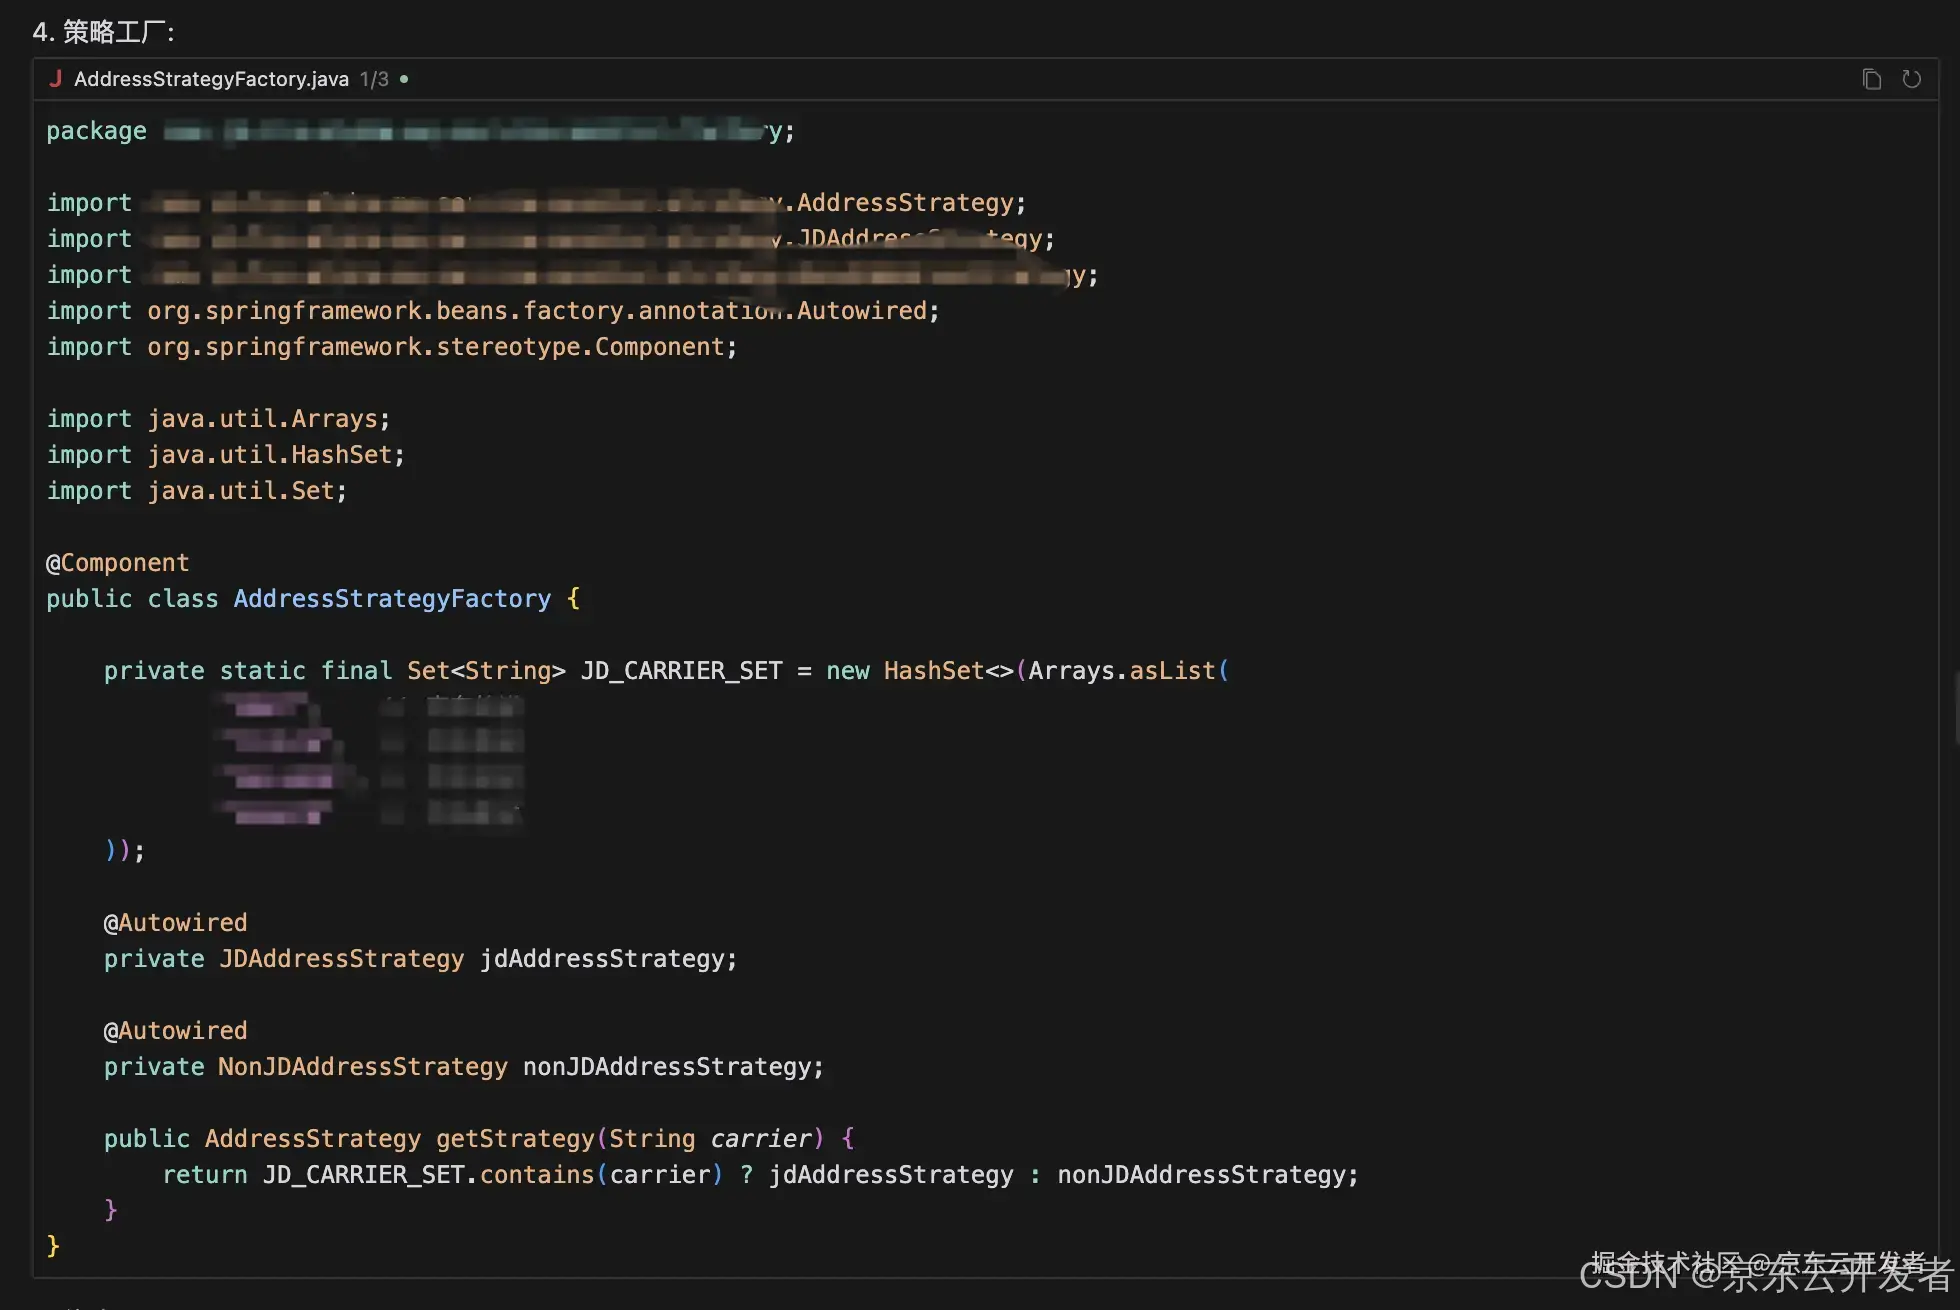Click import java.util.HashSet line
The width and height of the screenshot is (1960, 1310).
coord(225,455)
